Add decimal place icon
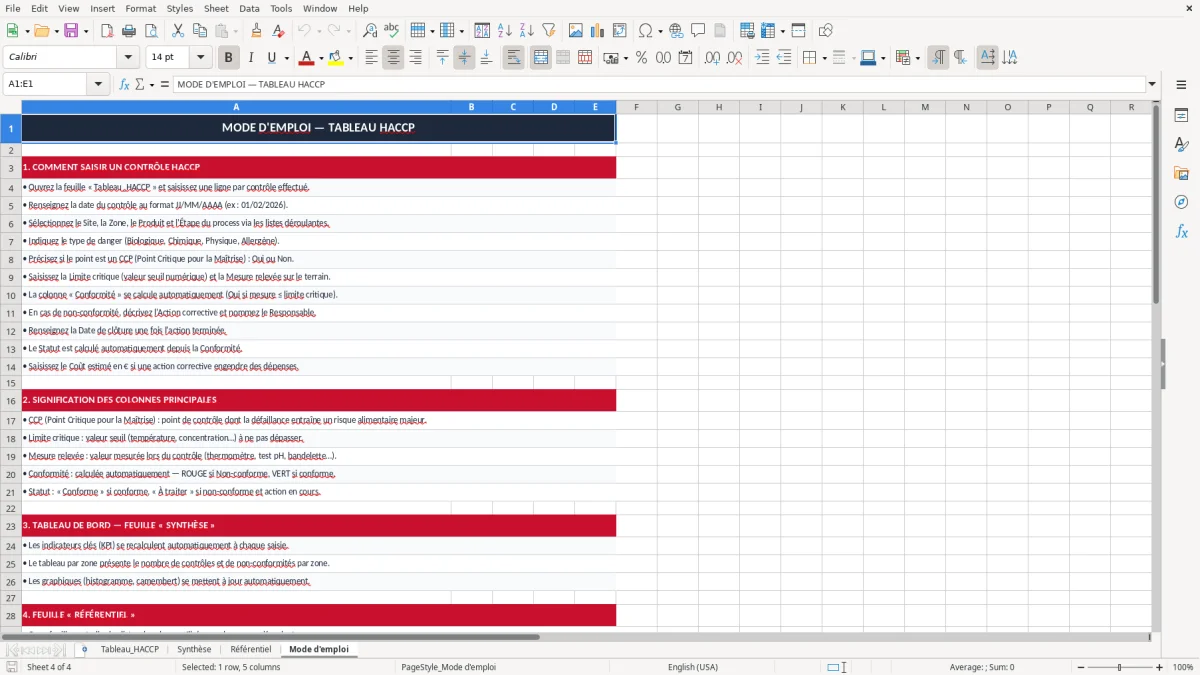 712,58
